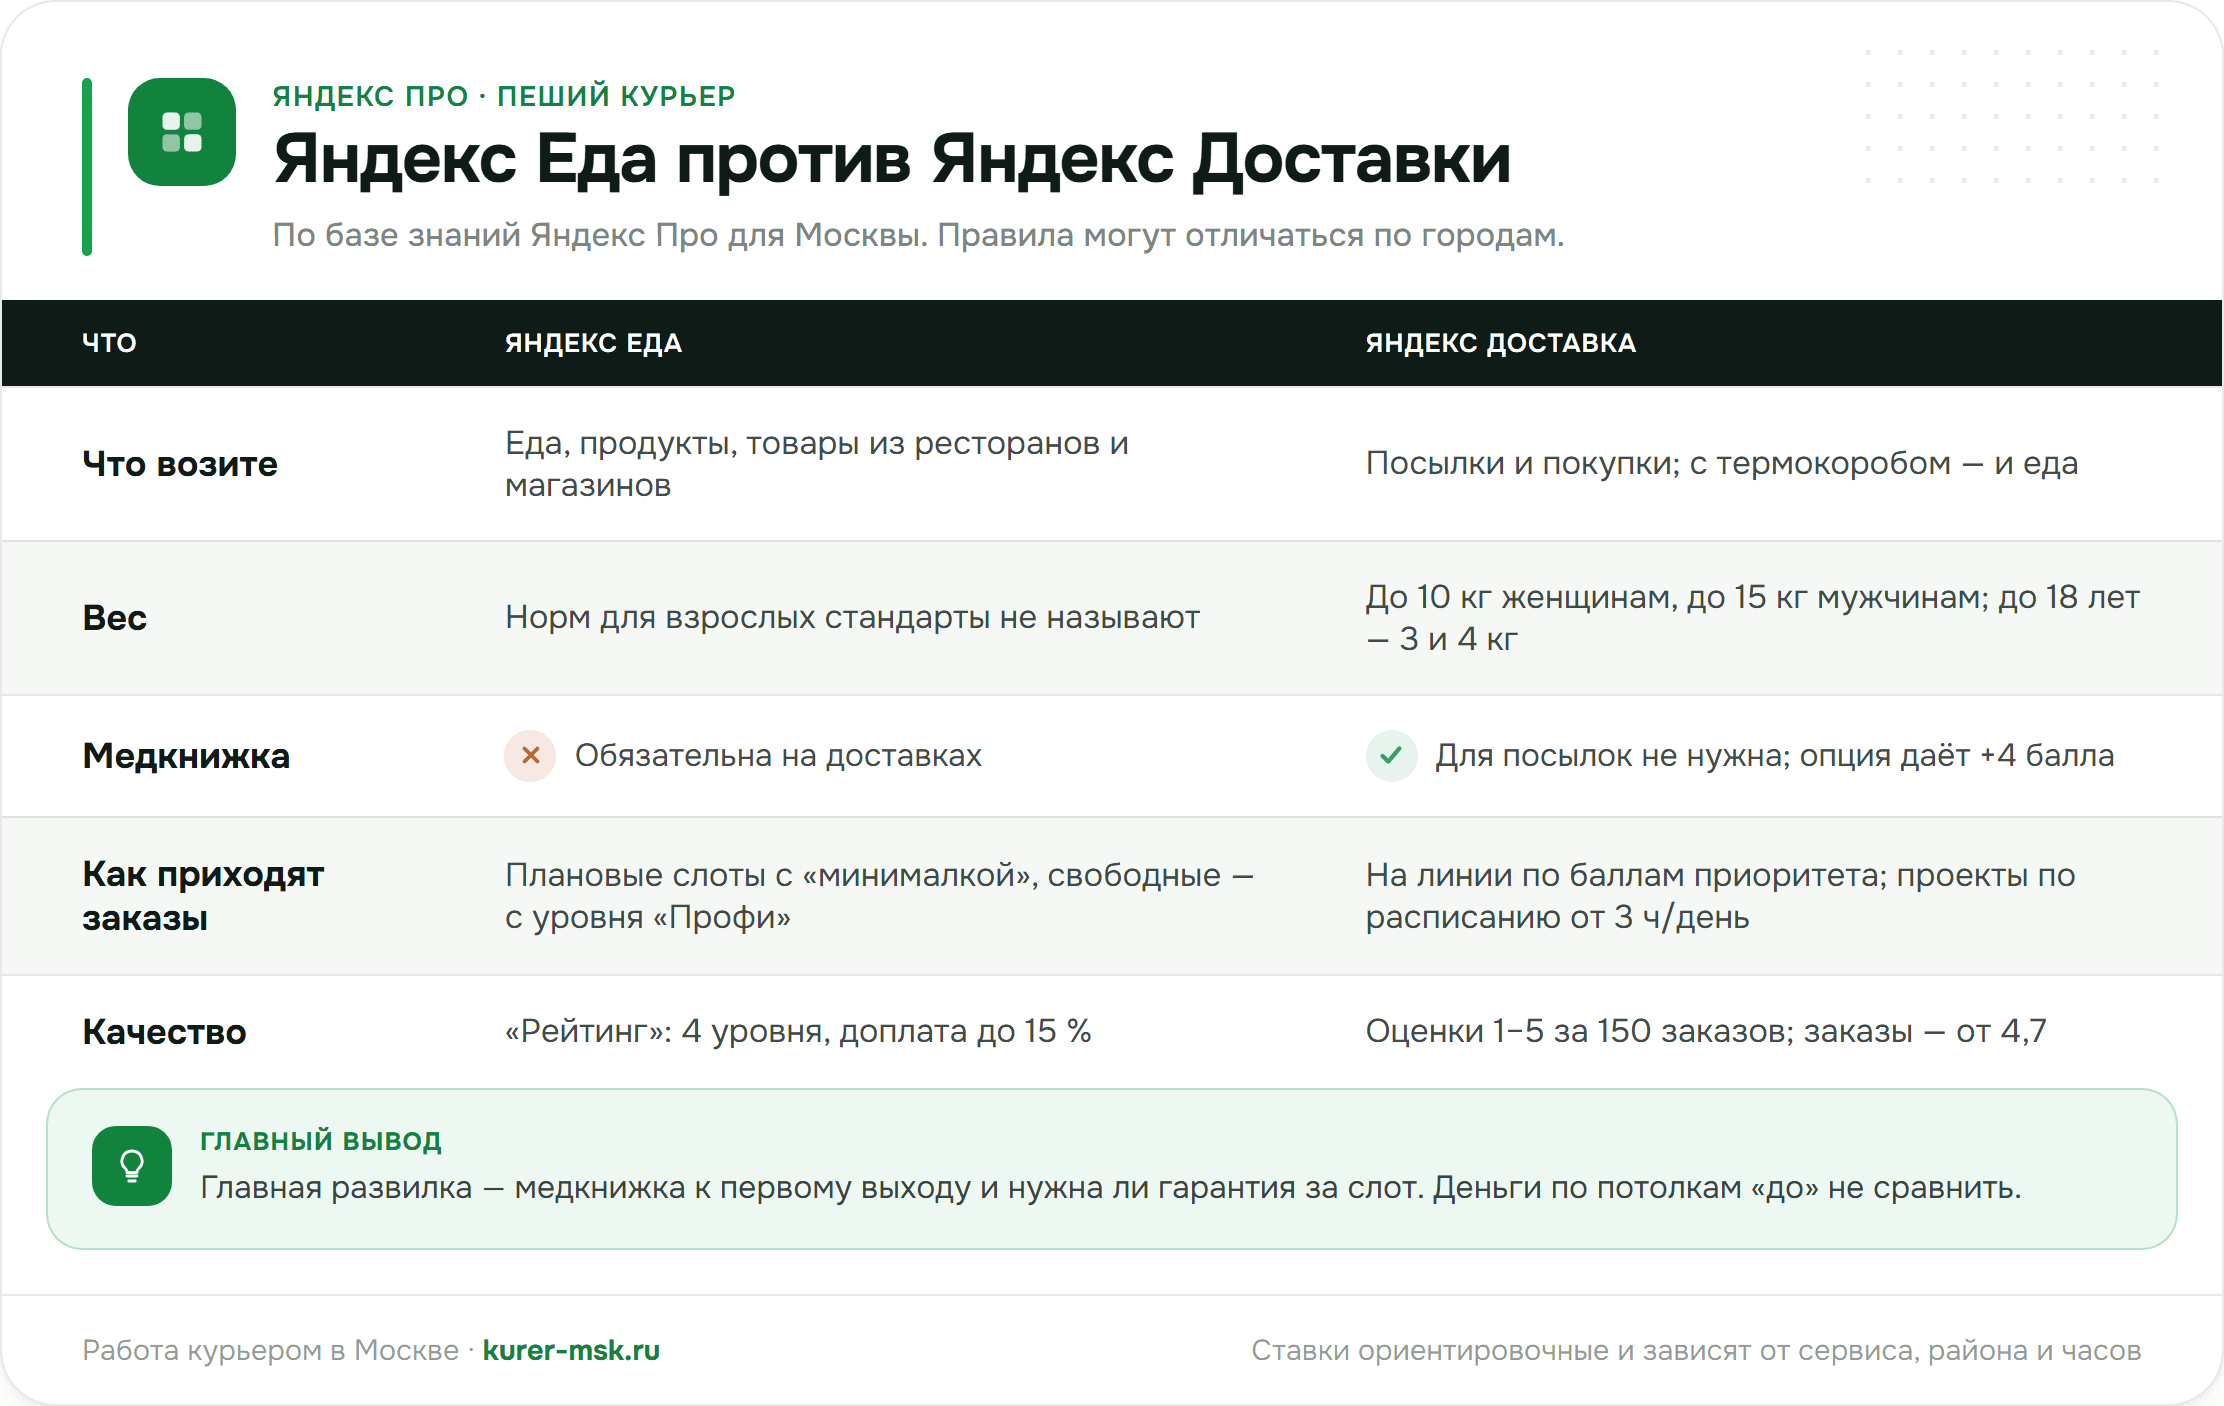2224x1406 pixels.
Task: Click the ЧТО column header
Action: 109,343
